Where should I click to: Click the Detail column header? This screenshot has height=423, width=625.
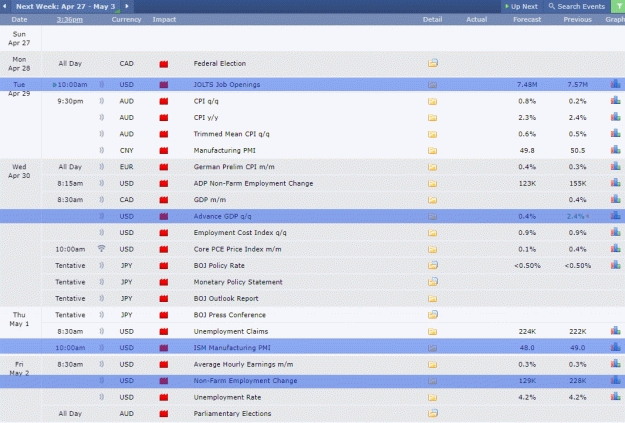(x=432, y=20)
